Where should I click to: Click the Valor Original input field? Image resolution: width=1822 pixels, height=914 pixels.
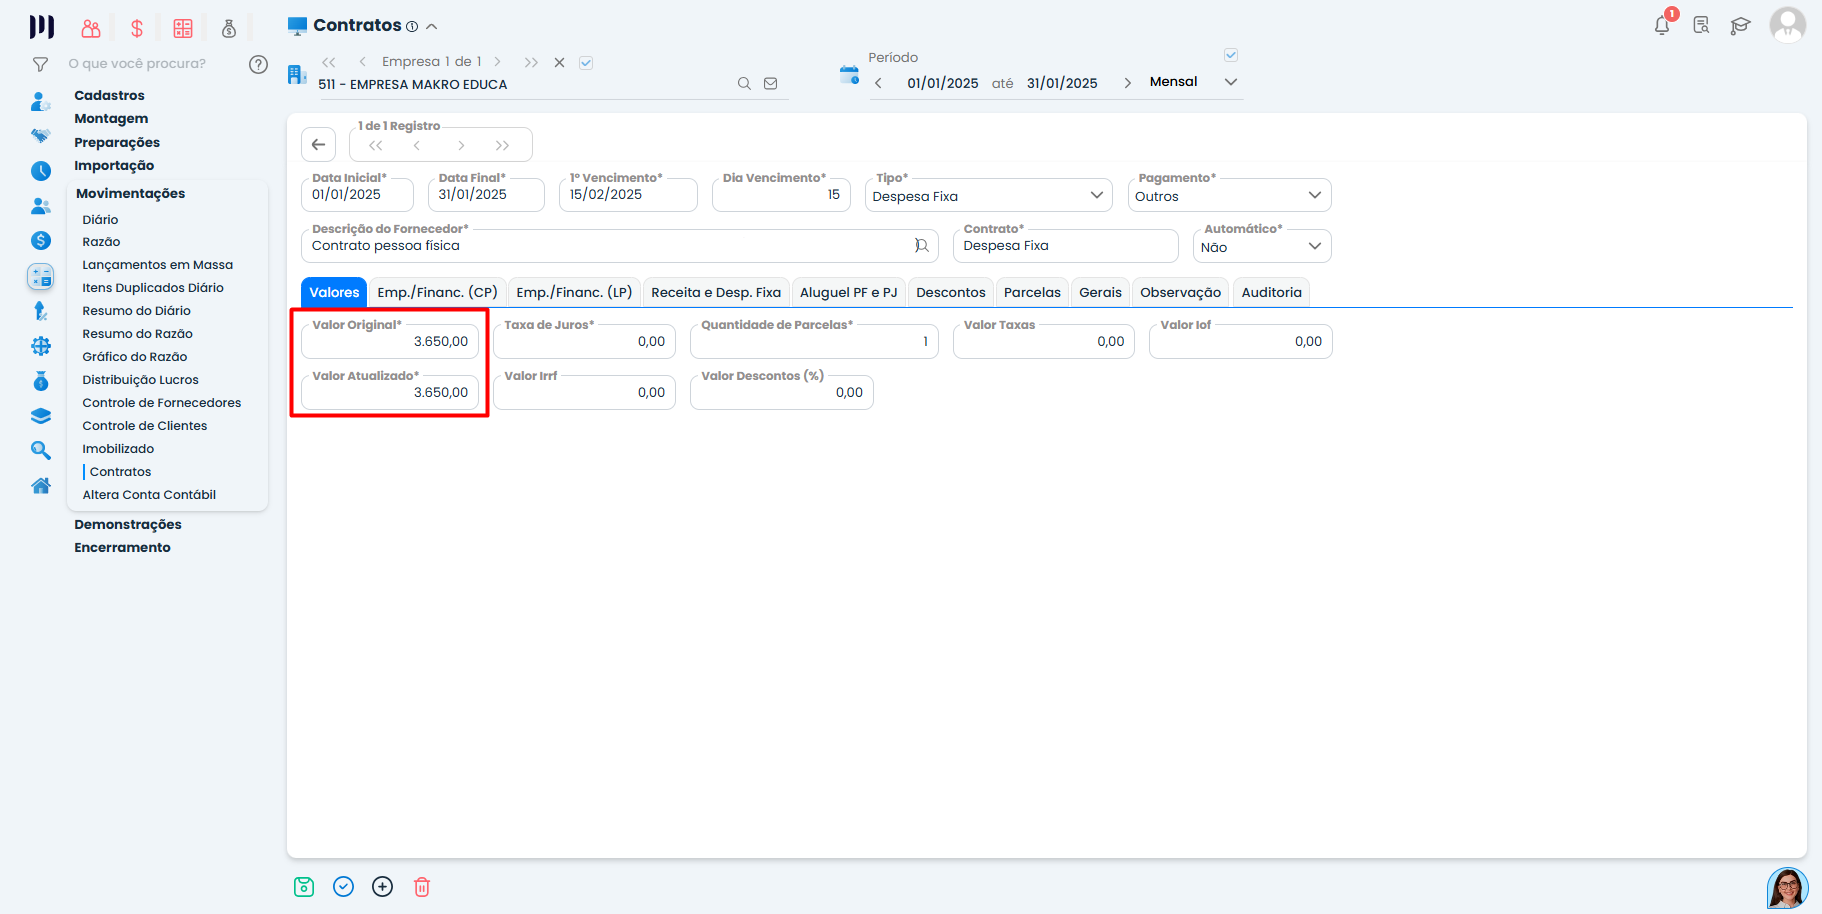click(x=391, y=342)
